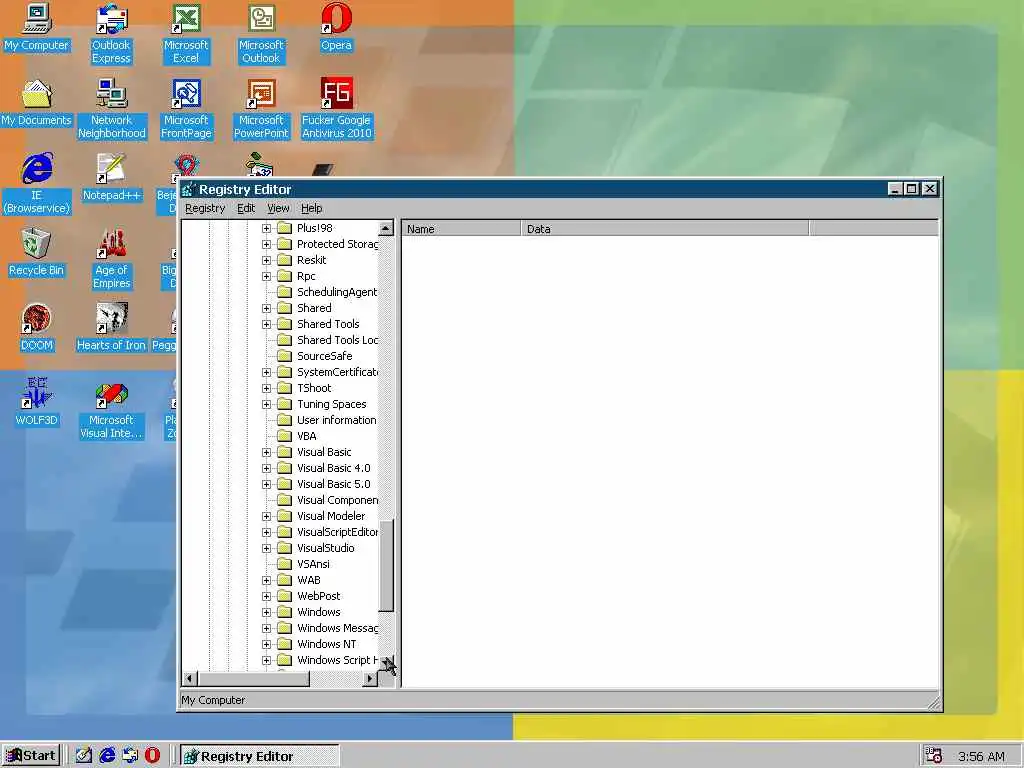Click the first quick launch notepad icon
1024x768 pixels.
(x=84, y=756)
